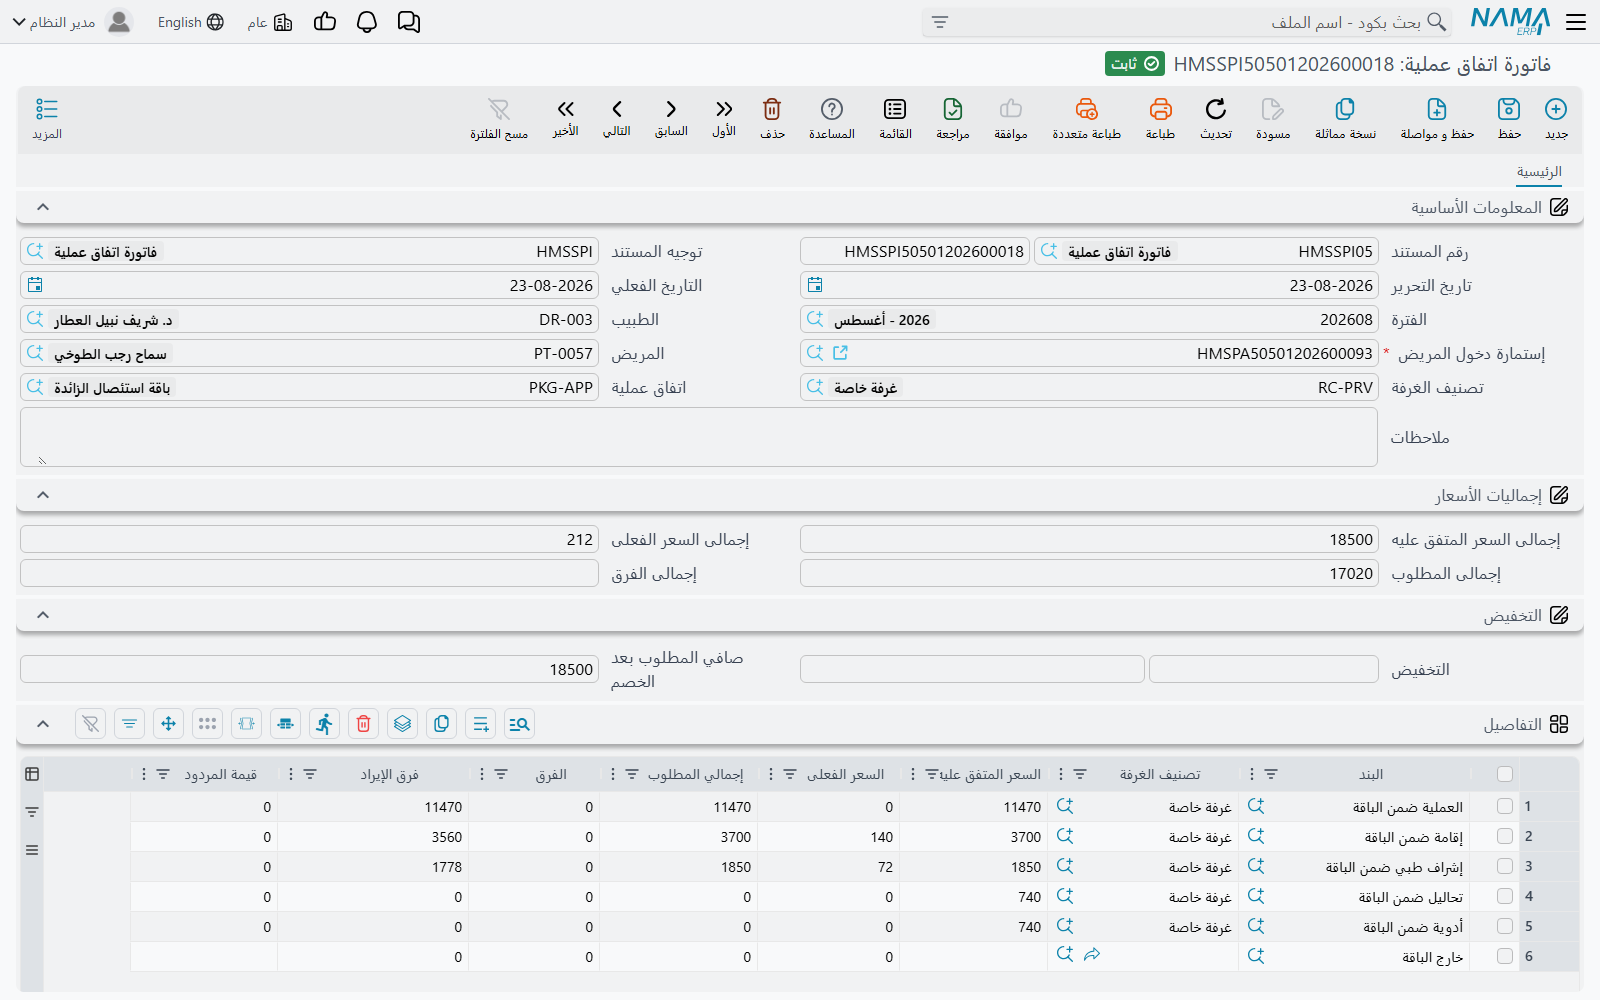Viewport: 1600px width, 1000px height.
Task: Open the patient admission form external link
Action: pos(841,353)
